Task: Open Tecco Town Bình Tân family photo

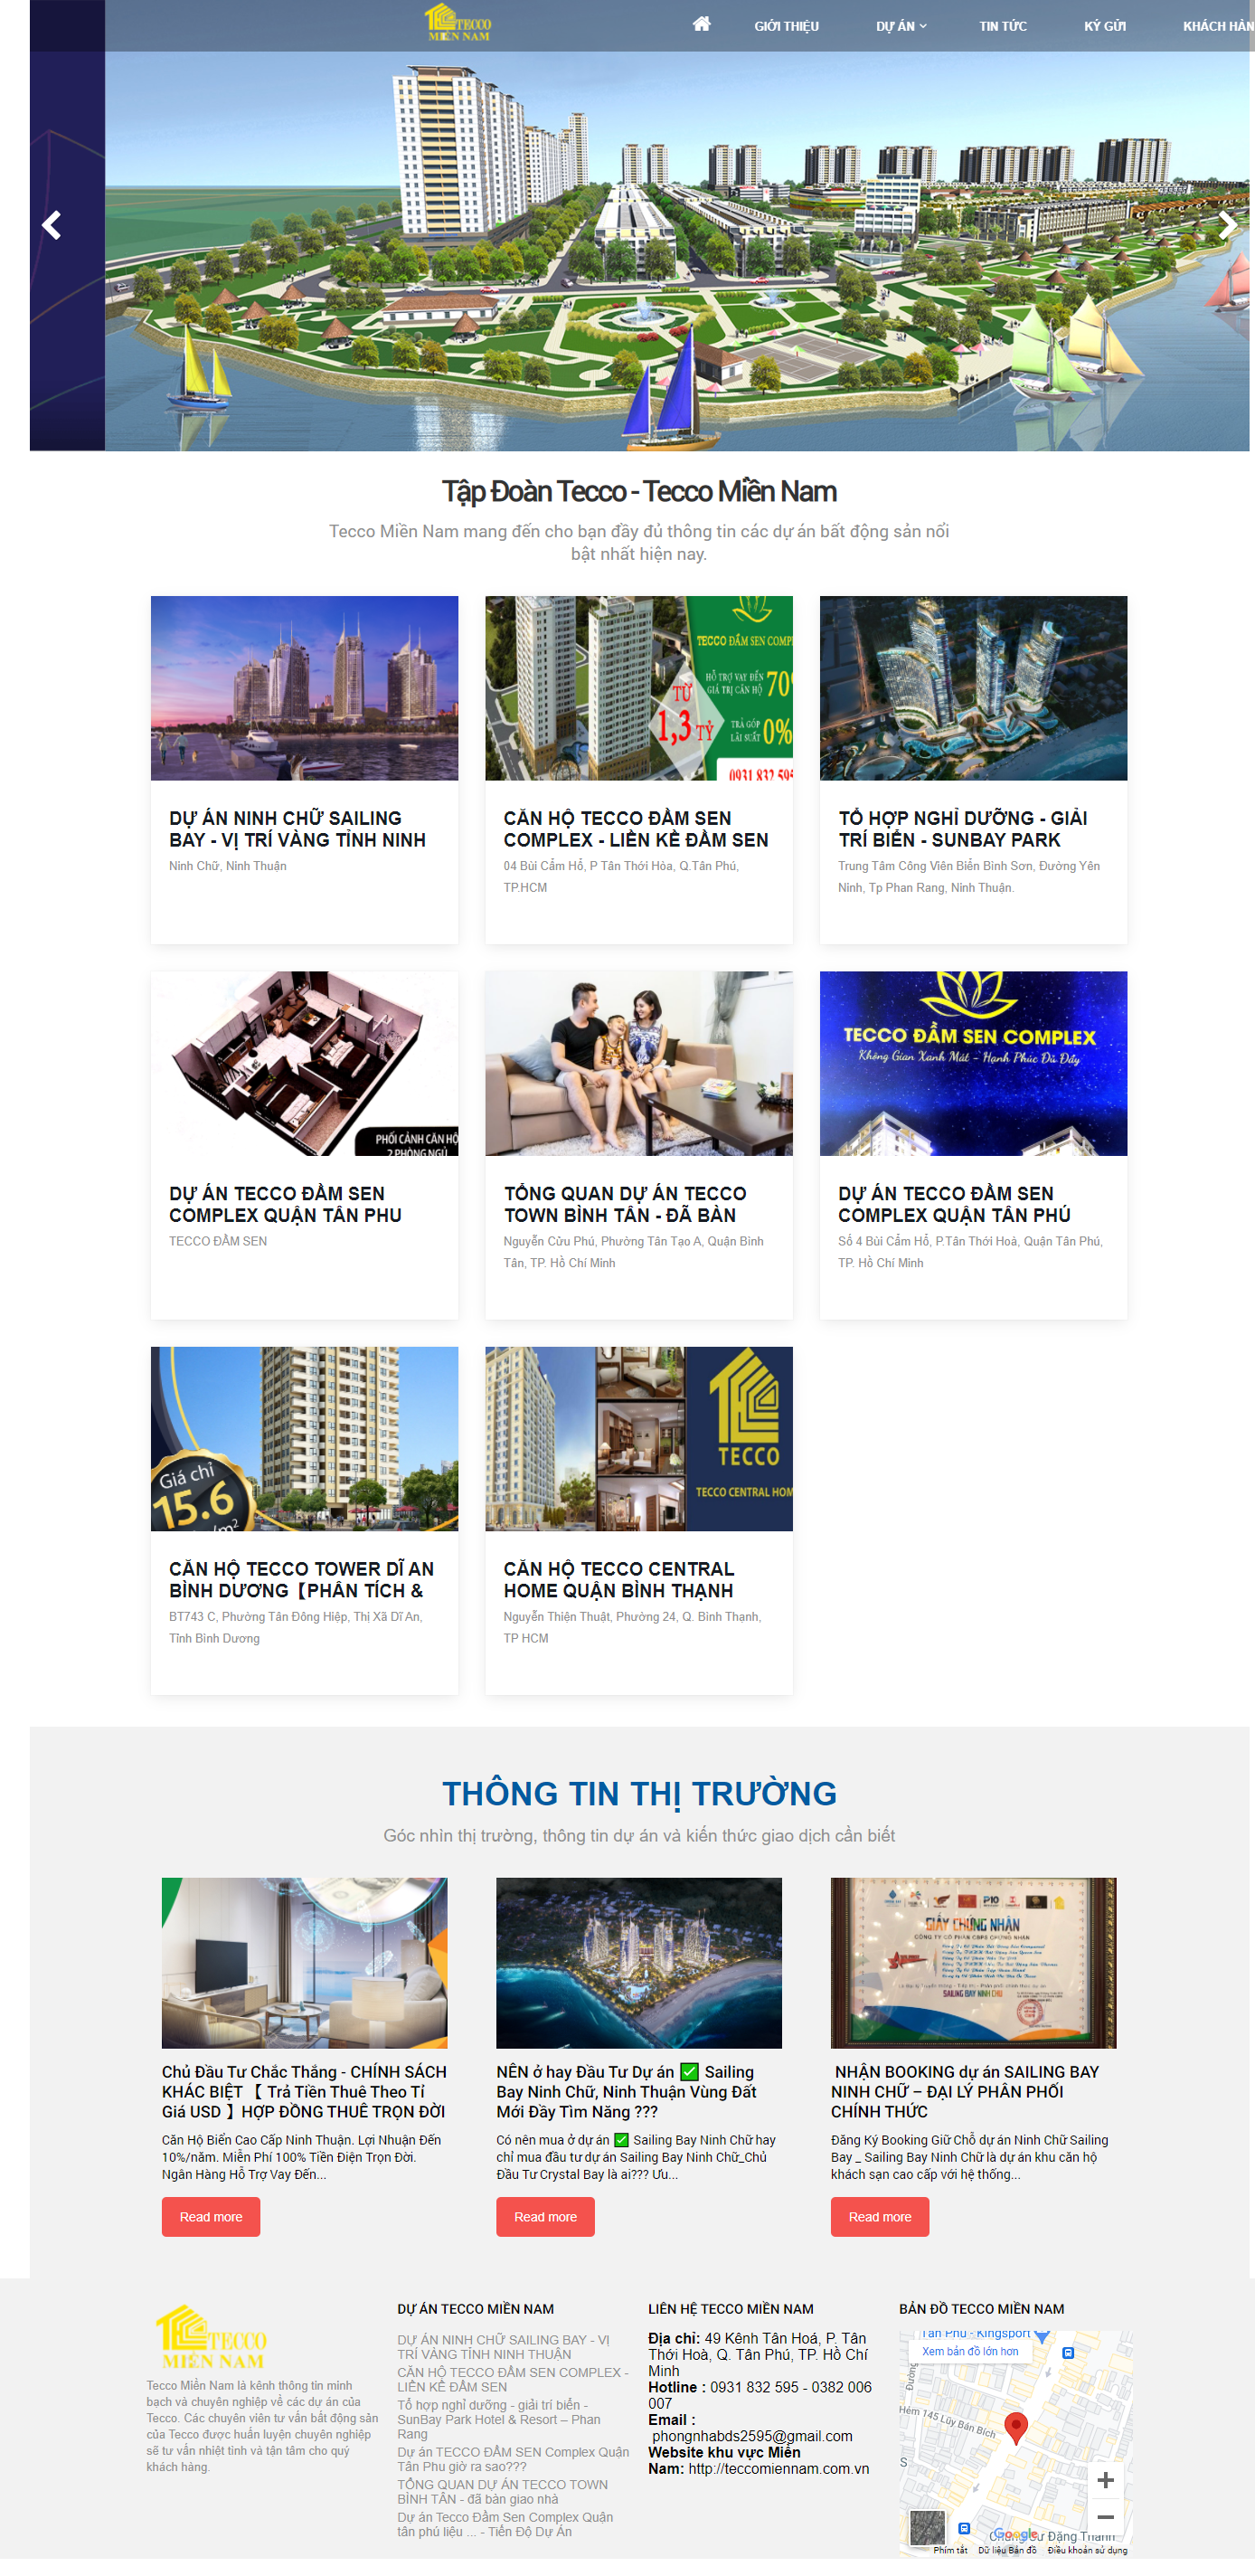Action: pyautogui.click(x=639, y=1063)
